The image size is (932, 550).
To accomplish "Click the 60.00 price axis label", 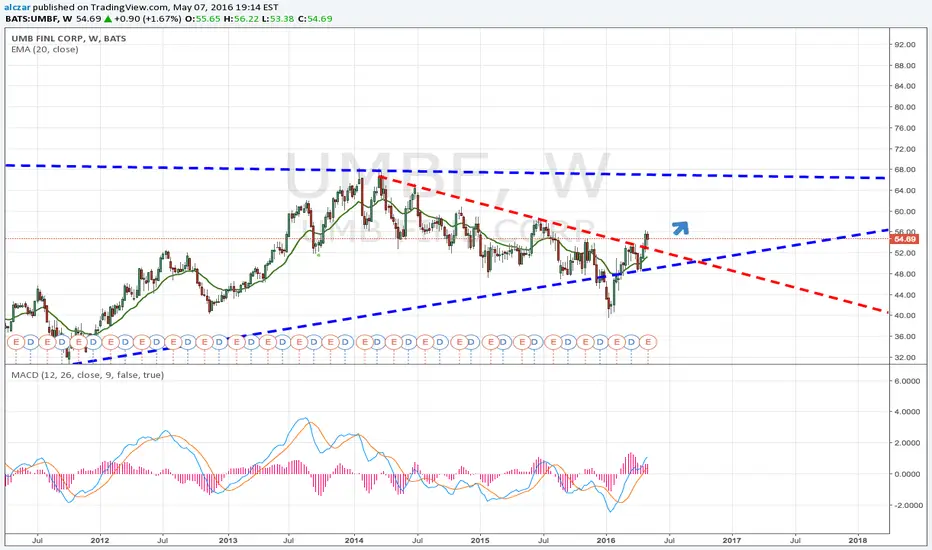I will [x=905, y=211].
